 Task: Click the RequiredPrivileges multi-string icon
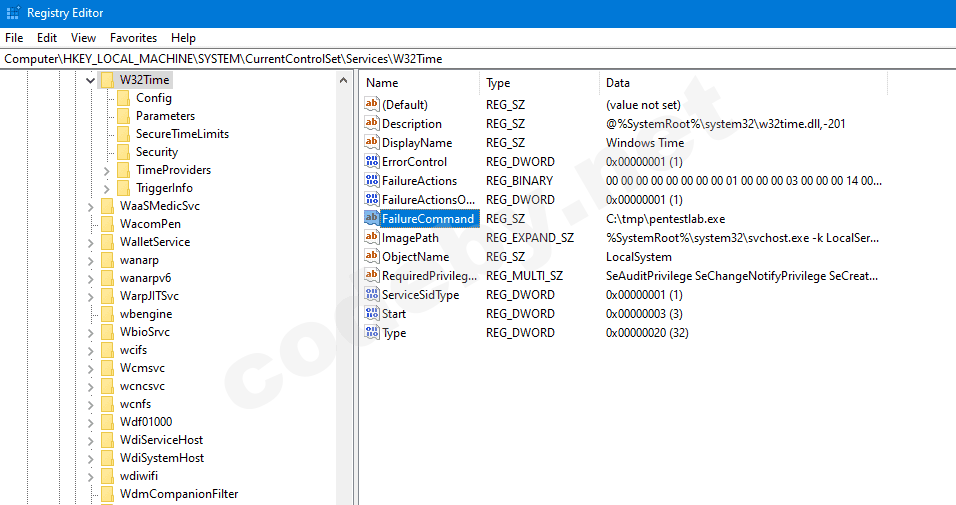(371, 275)
